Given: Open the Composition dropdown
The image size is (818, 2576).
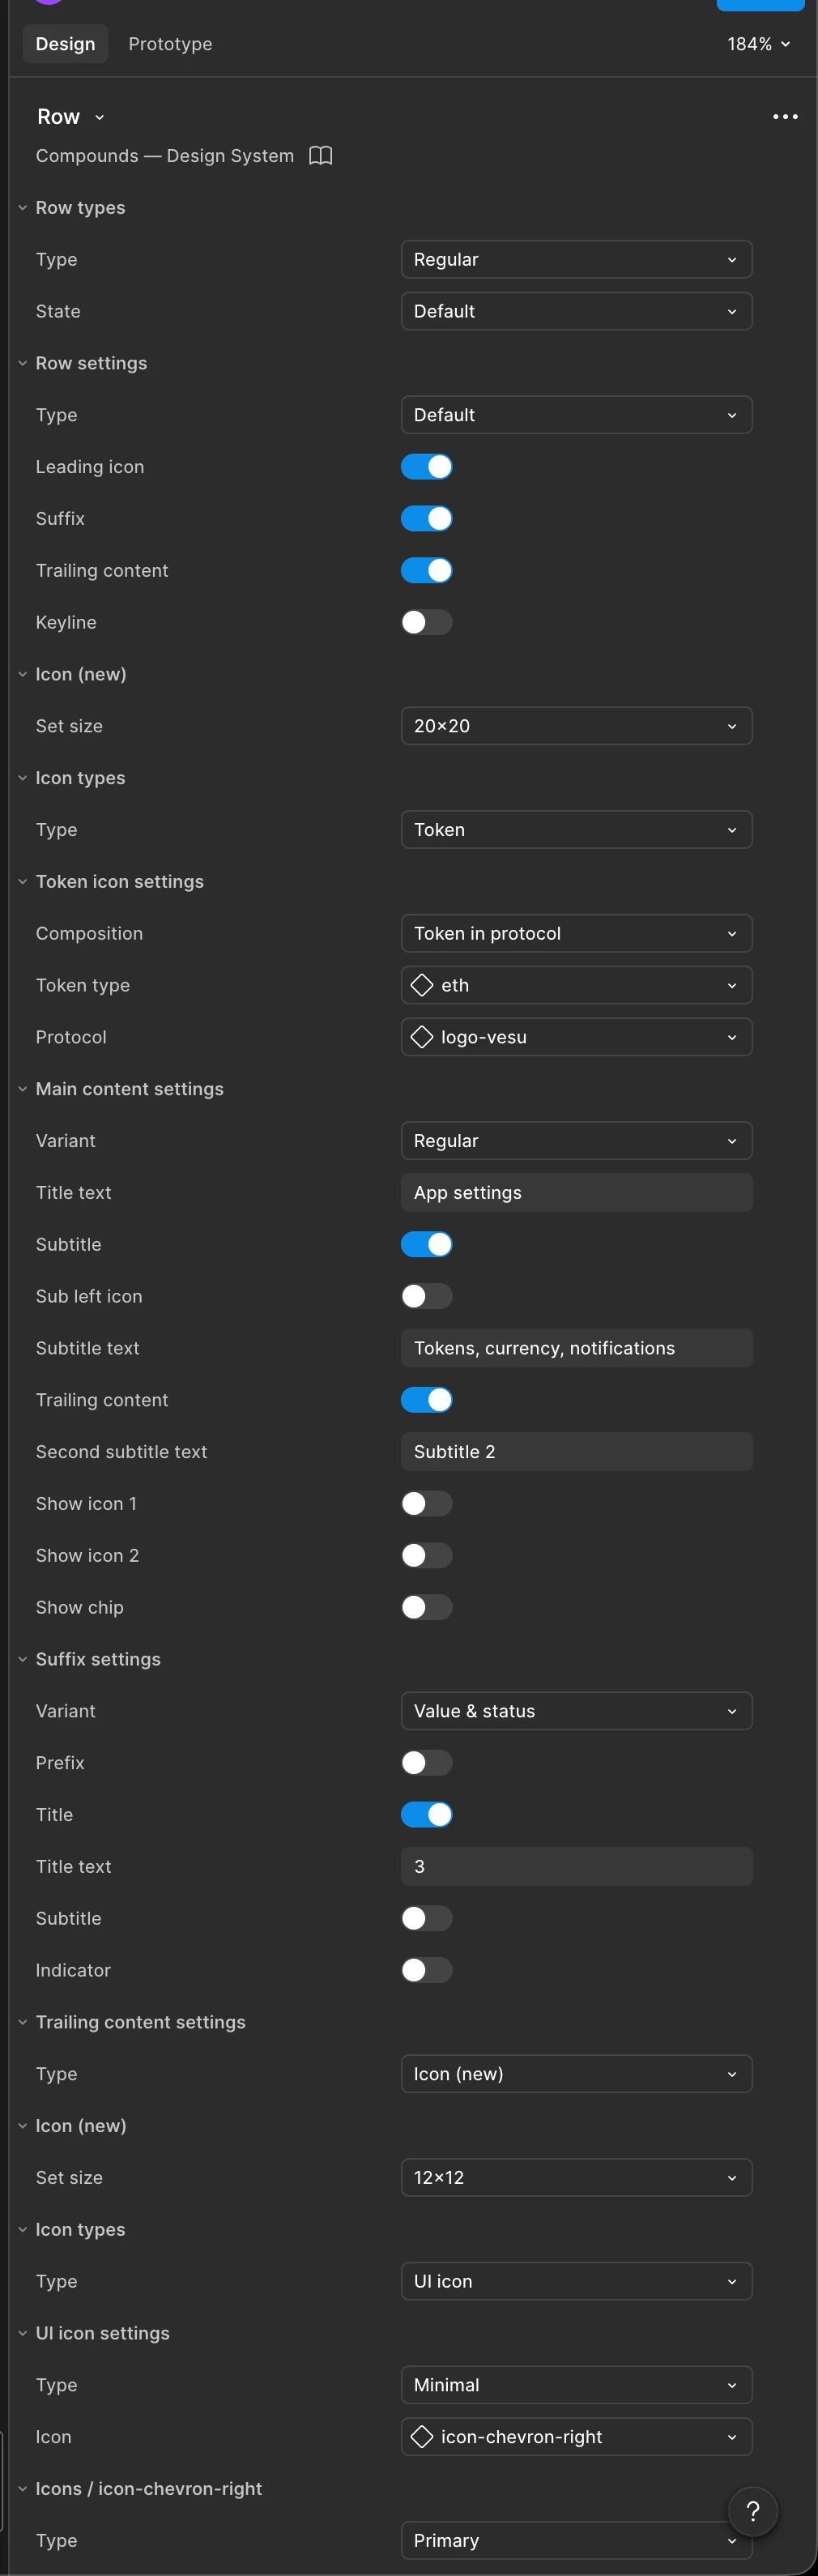Looking at the screenshot, I should [576, 933].
